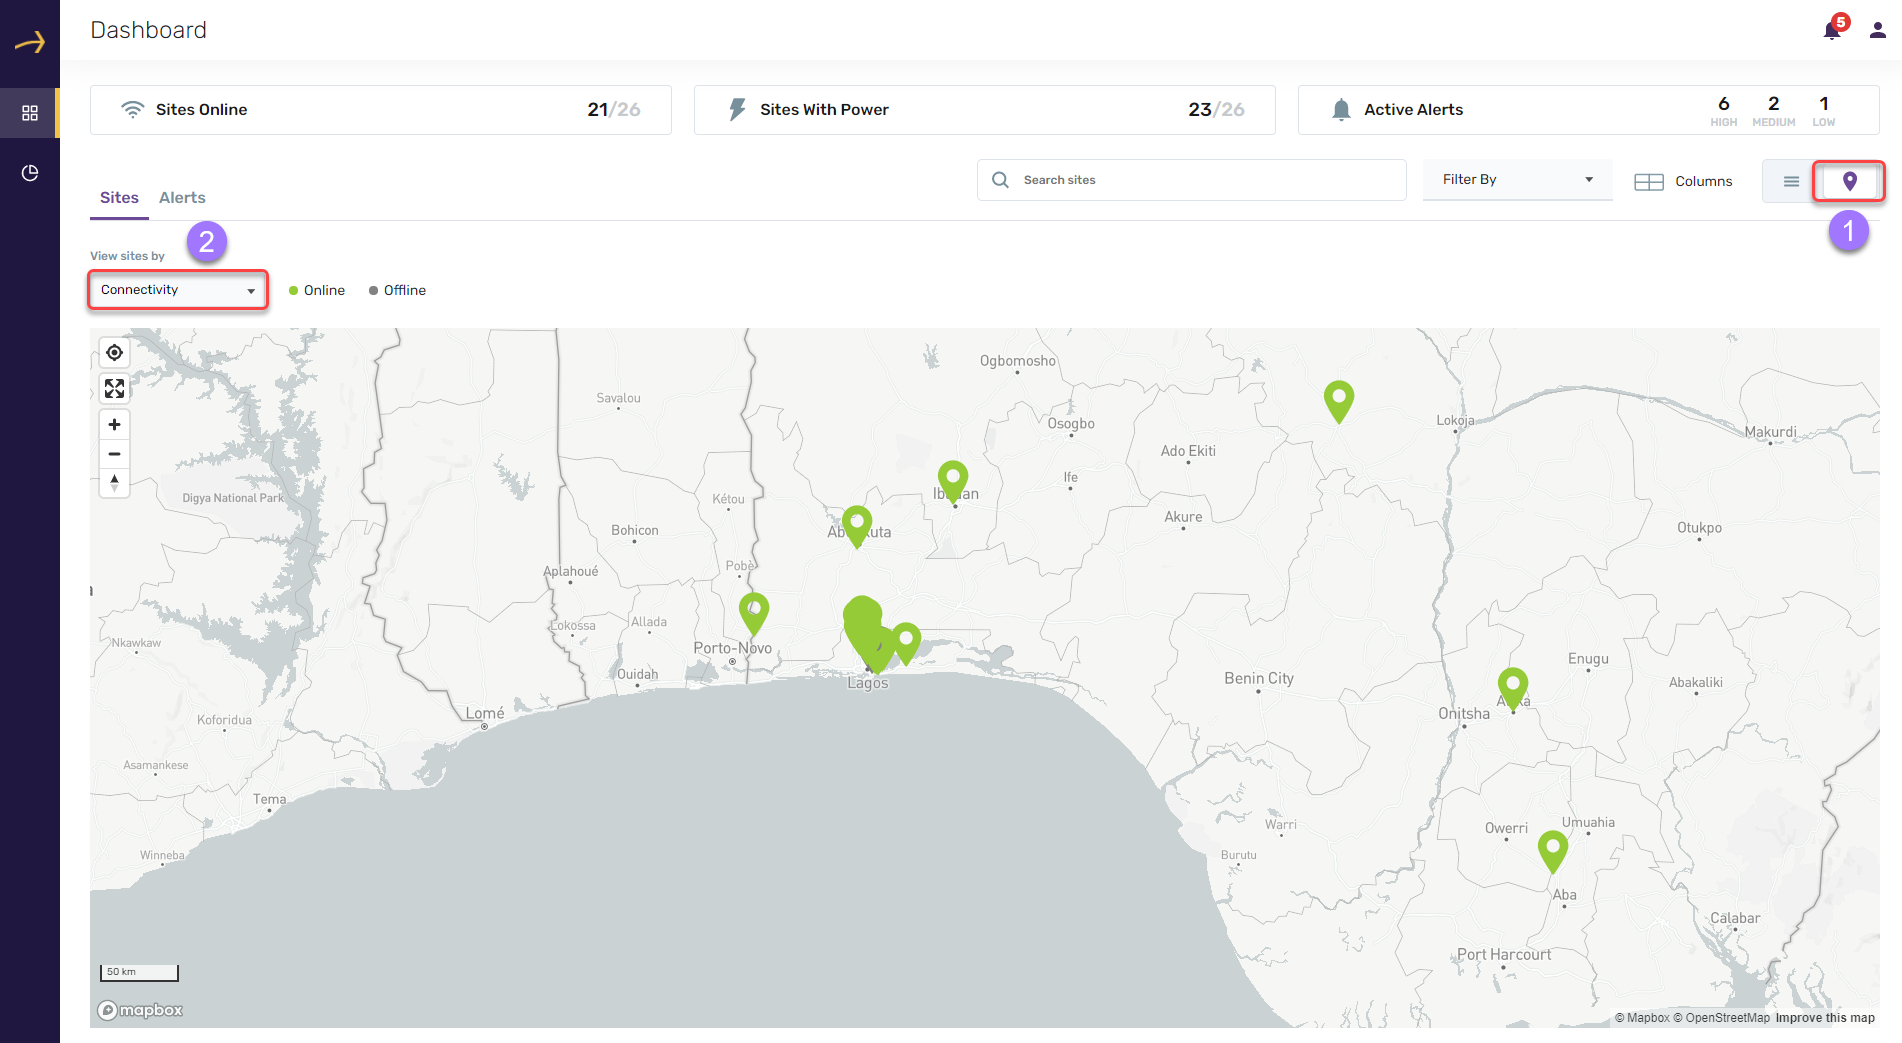The height and width of the screenshot is (1043, 1902).
Task: Click the Offline legend entry
Action: coord(397,290)
